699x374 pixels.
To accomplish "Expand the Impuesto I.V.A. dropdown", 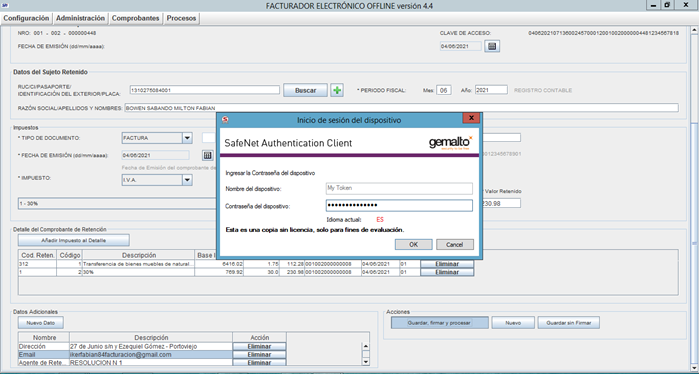I will [187, 180].
